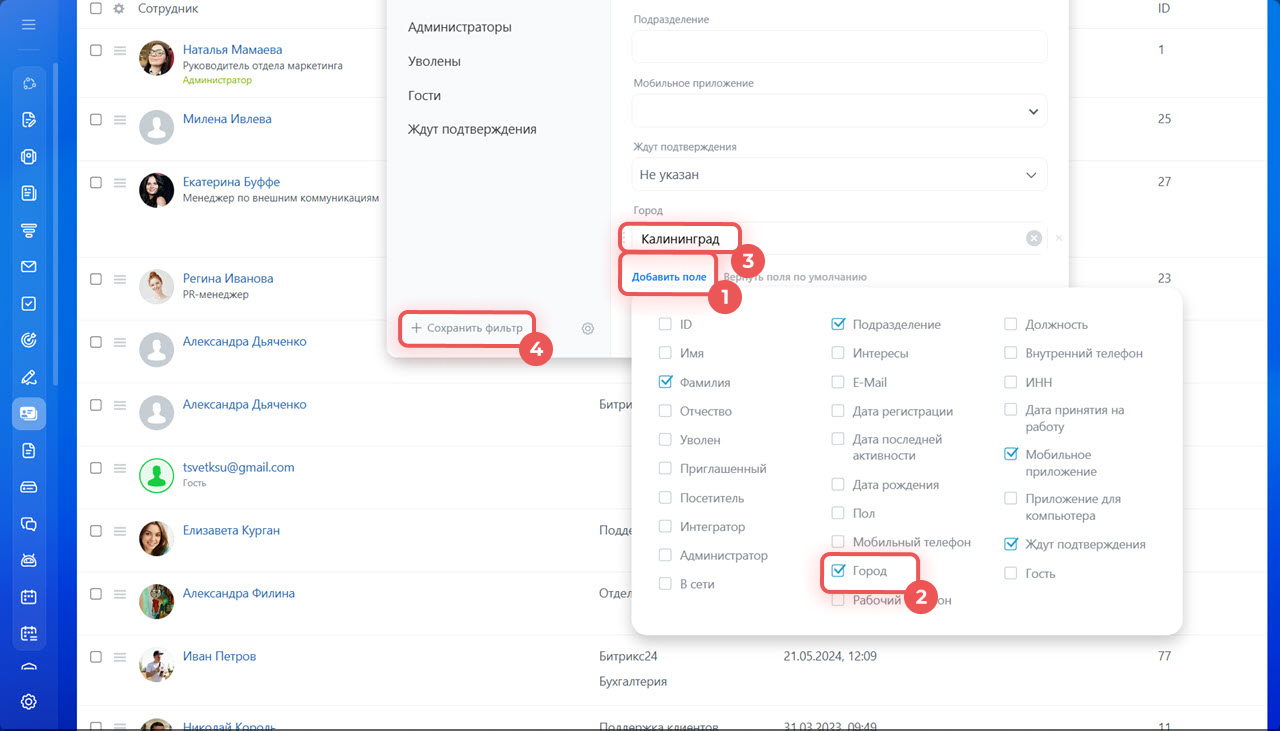This screenshot has height=731, width=1280.
Task: Uncheck the Подразделение field checkbox
Action: tap(838, 324)
